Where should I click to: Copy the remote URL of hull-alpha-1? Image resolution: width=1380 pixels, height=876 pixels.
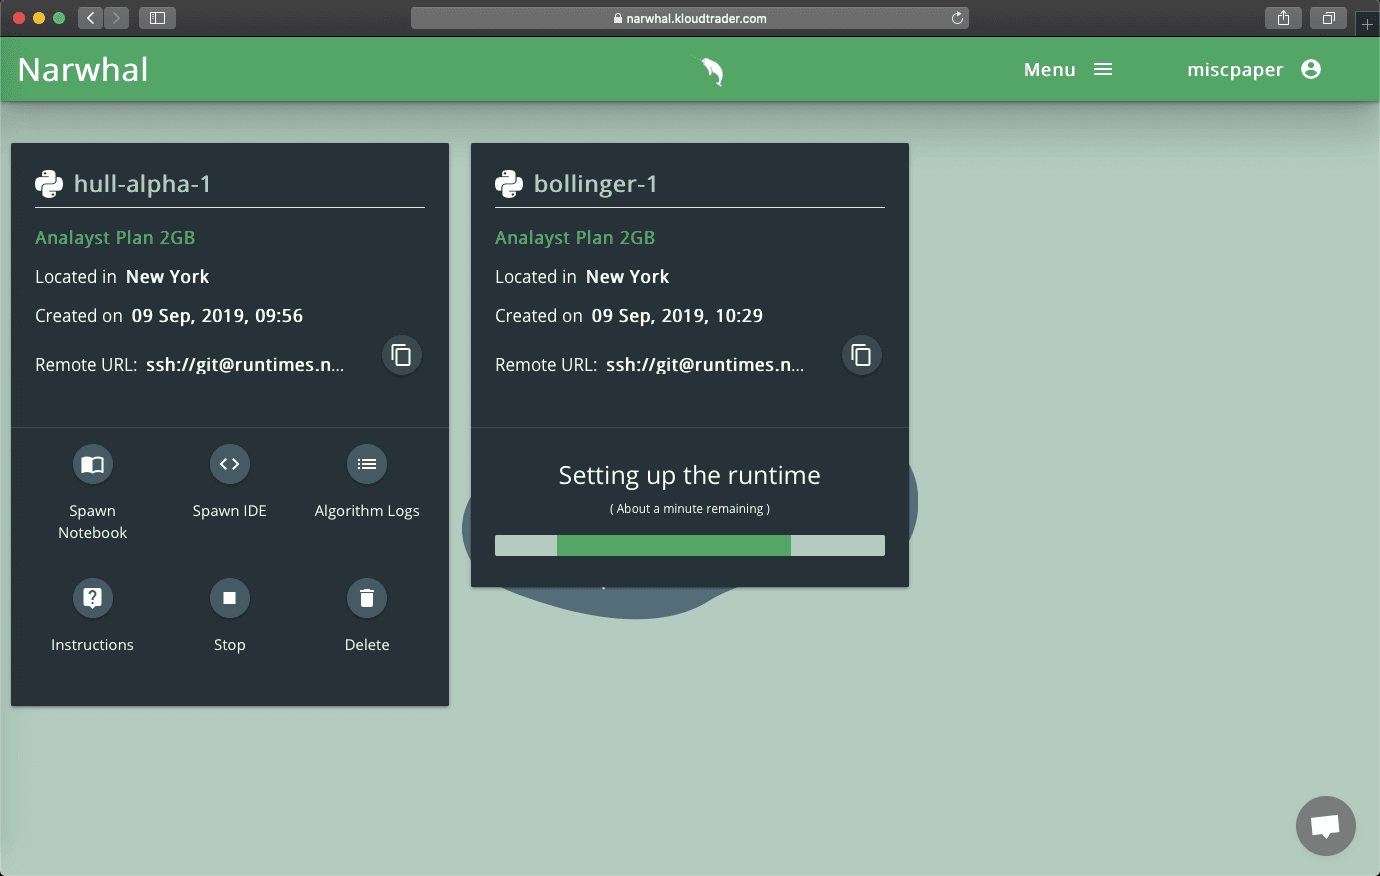[x=401, y=355]
